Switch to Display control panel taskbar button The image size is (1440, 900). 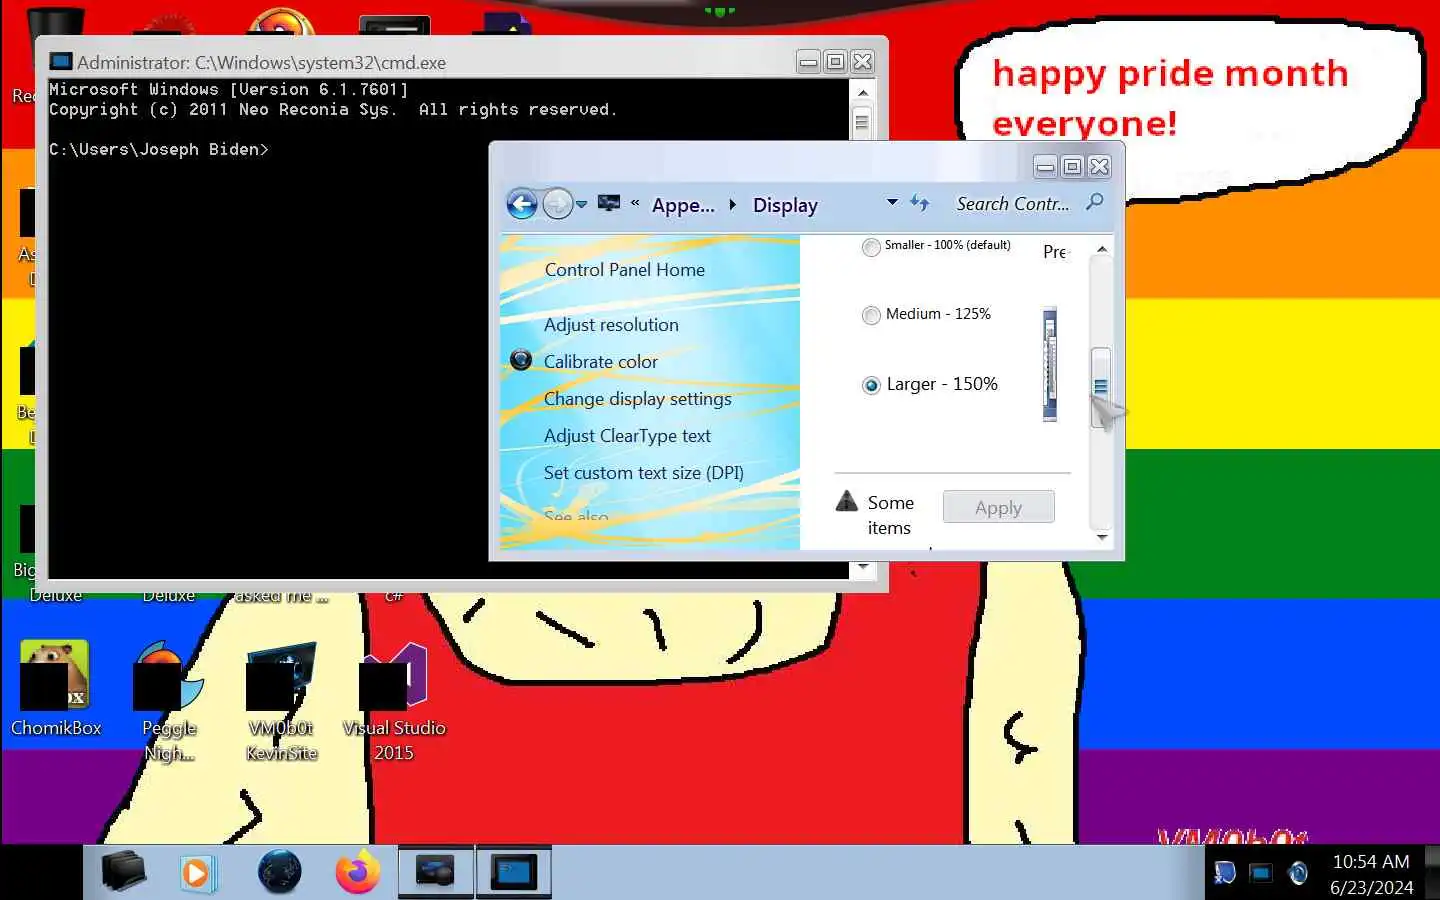tap(436, 873)
